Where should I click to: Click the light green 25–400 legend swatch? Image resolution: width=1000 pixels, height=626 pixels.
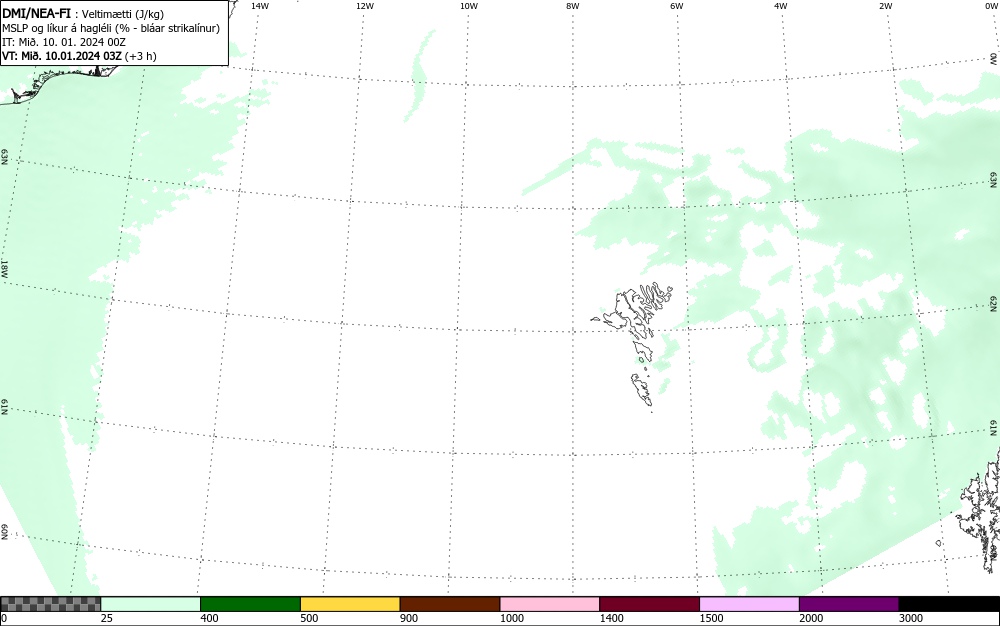point(151,604)
